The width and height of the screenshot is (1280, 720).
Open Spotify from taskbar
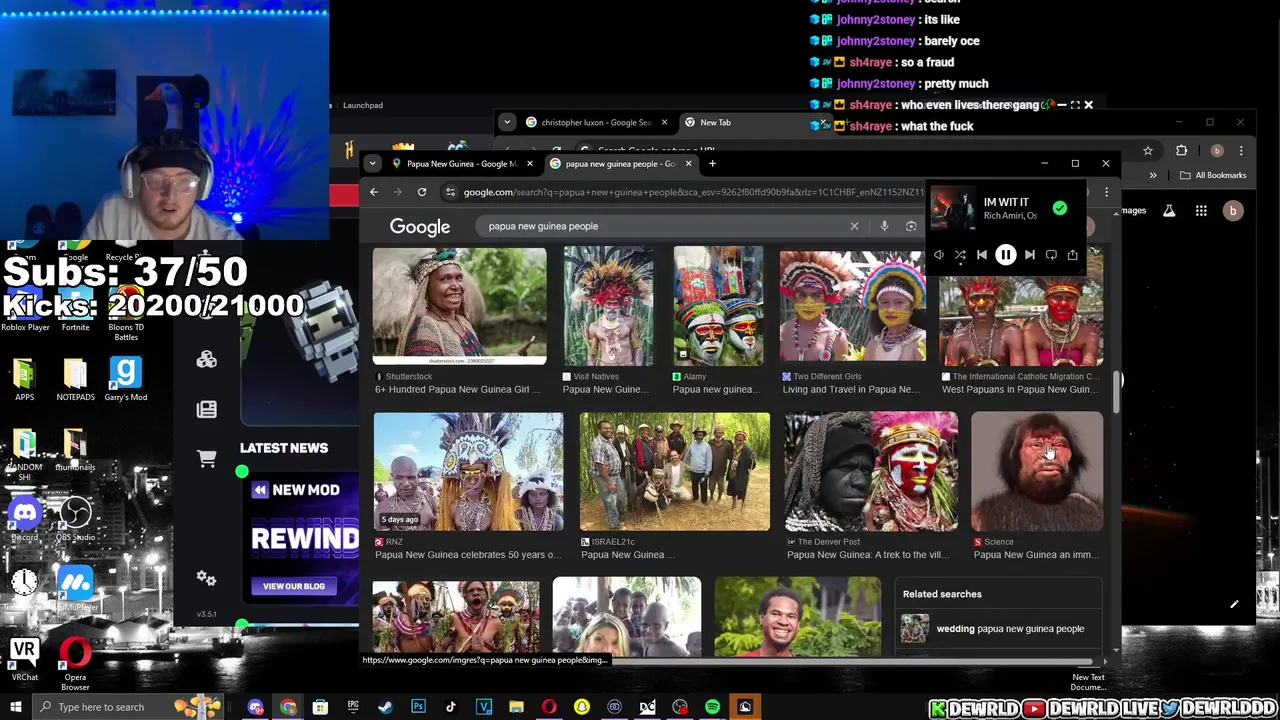(x=712, y=707)
